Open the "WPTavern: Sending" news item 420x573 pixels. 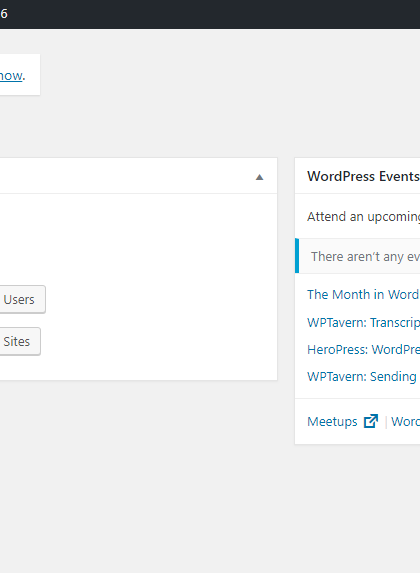[362, 376]
